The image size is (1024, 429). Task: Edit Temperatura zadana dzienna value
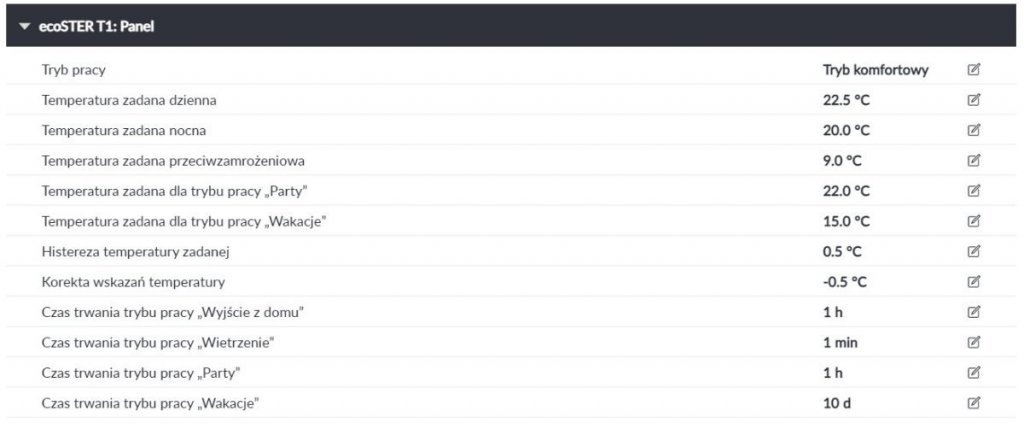click(x=973, y=100)
